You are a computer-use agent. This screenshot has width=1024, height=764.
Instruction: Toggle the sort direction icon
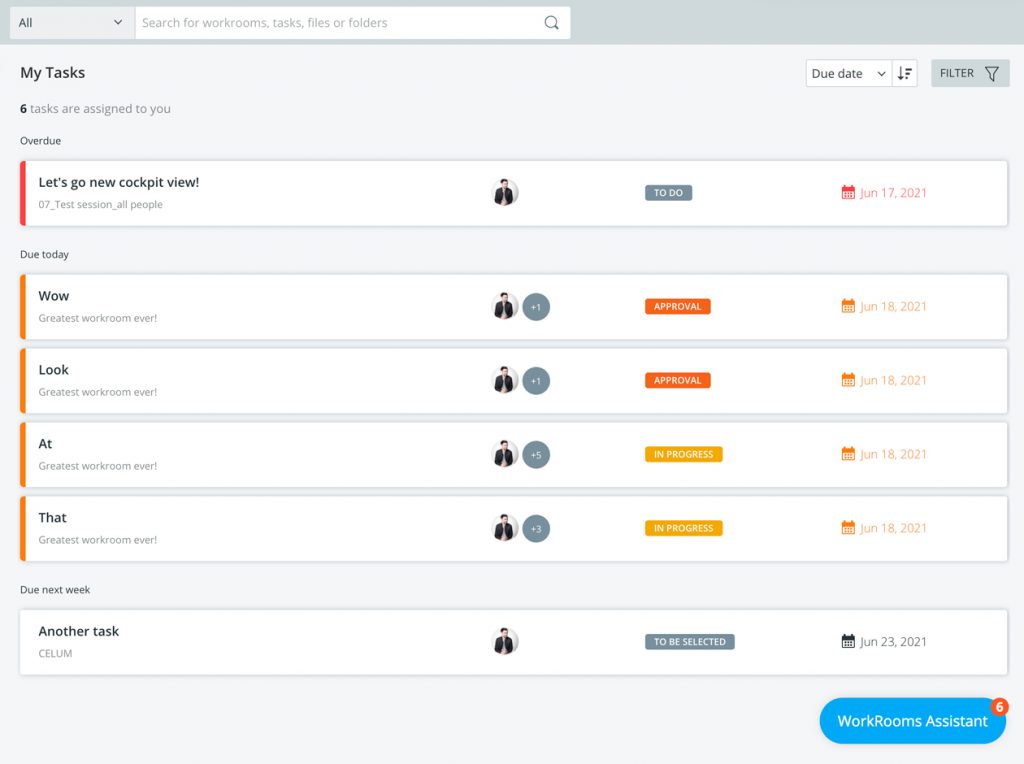tap(905, 73)
